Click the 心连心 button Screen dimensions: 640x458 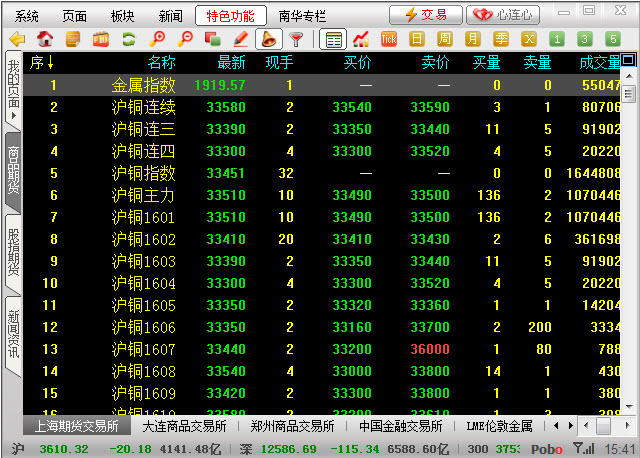coord(503,15)
